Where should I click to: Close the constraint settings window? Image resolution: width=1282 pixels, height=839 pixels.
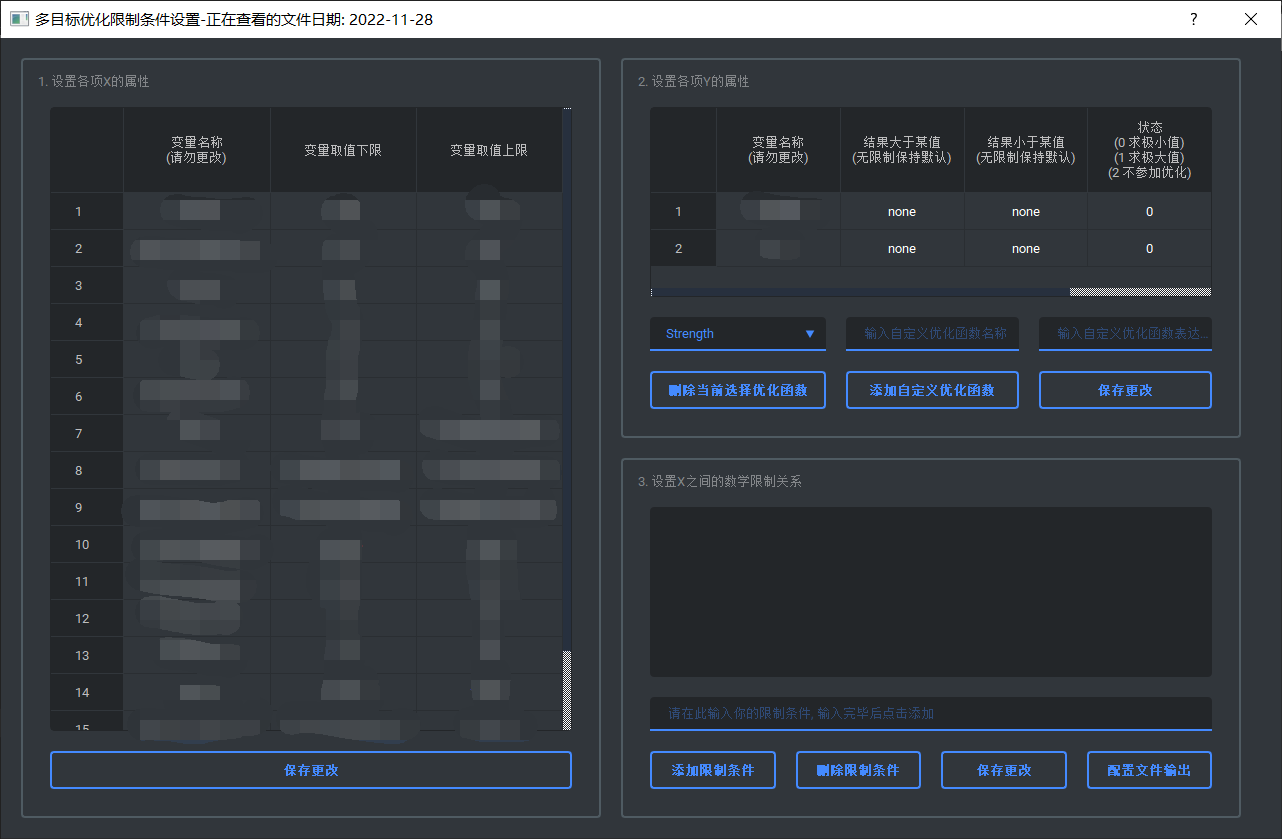pos(1251,19)
